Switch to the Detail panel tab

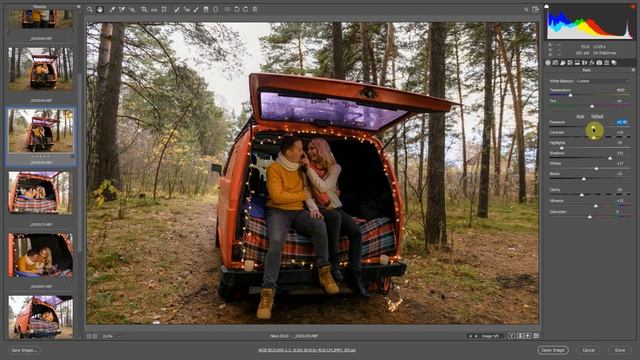[x=562, y=63]
